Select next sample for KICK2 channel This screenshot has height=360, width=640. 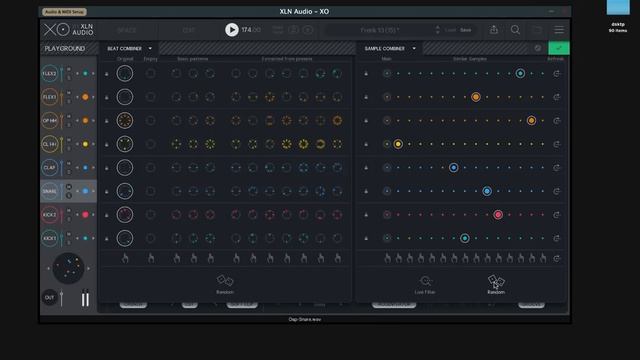coord(93,215)
